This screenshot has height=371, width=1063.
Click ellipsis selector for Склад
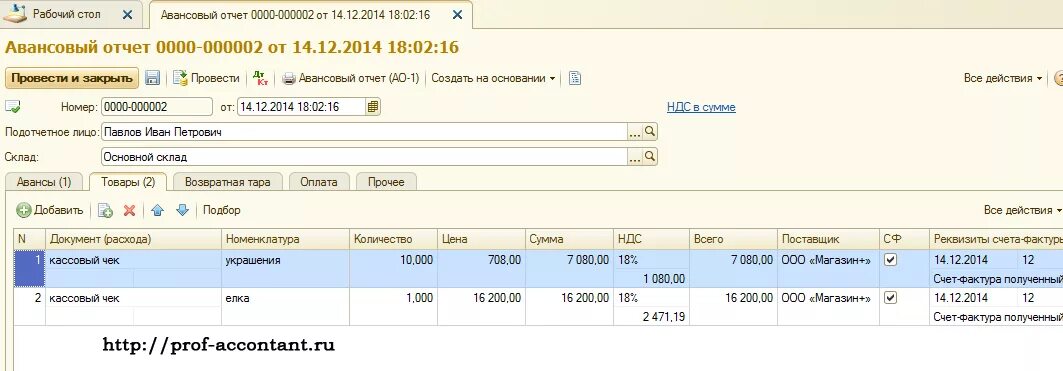click(x=635, y=157)
